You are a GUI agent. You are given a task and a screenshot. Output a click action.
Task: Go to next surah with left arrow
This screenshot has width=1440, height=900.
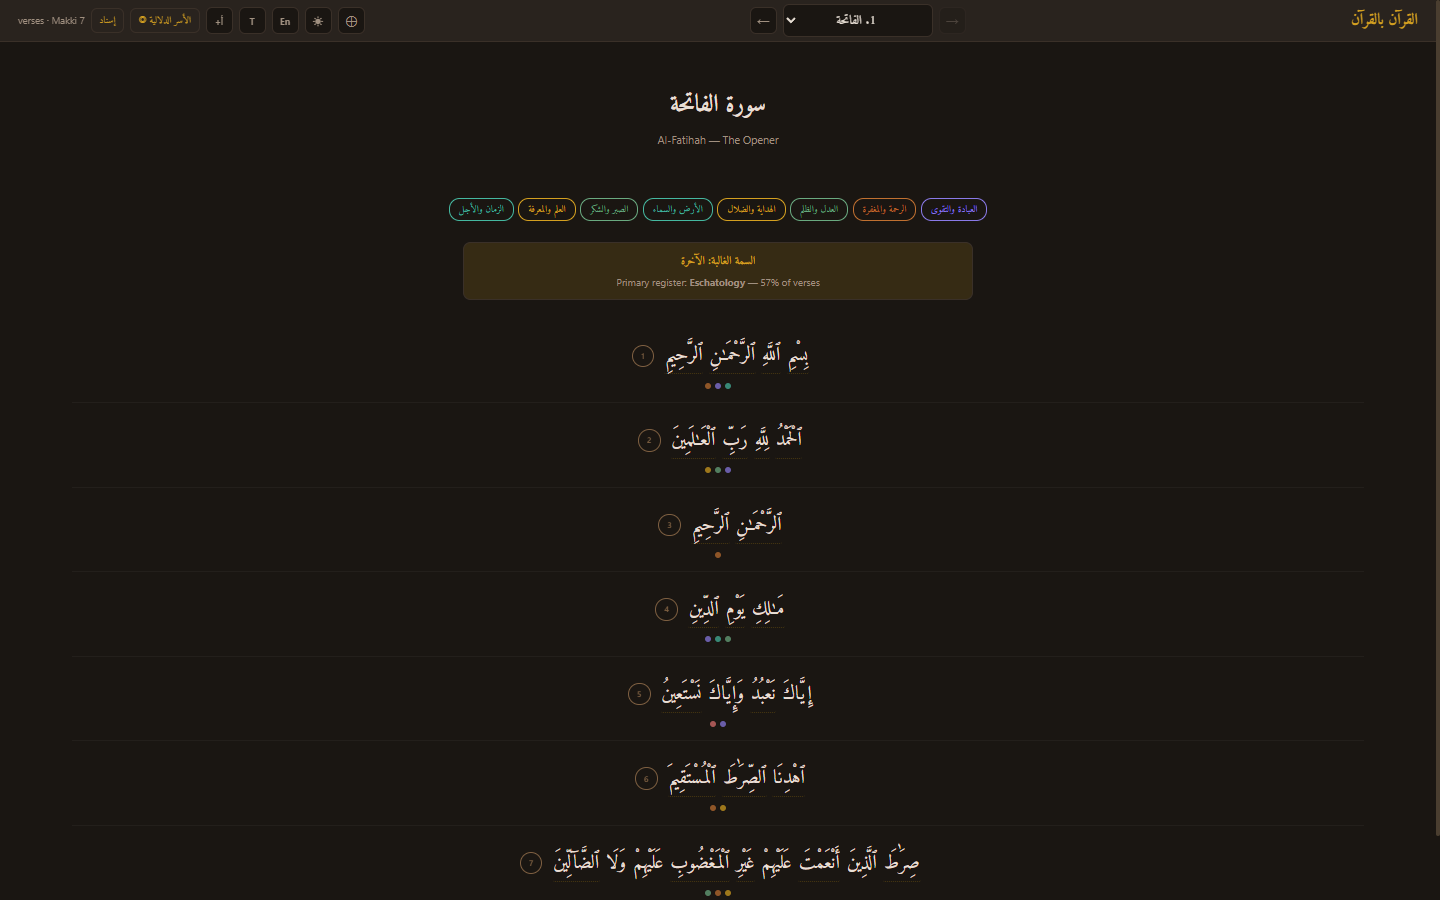click(763, 20)
